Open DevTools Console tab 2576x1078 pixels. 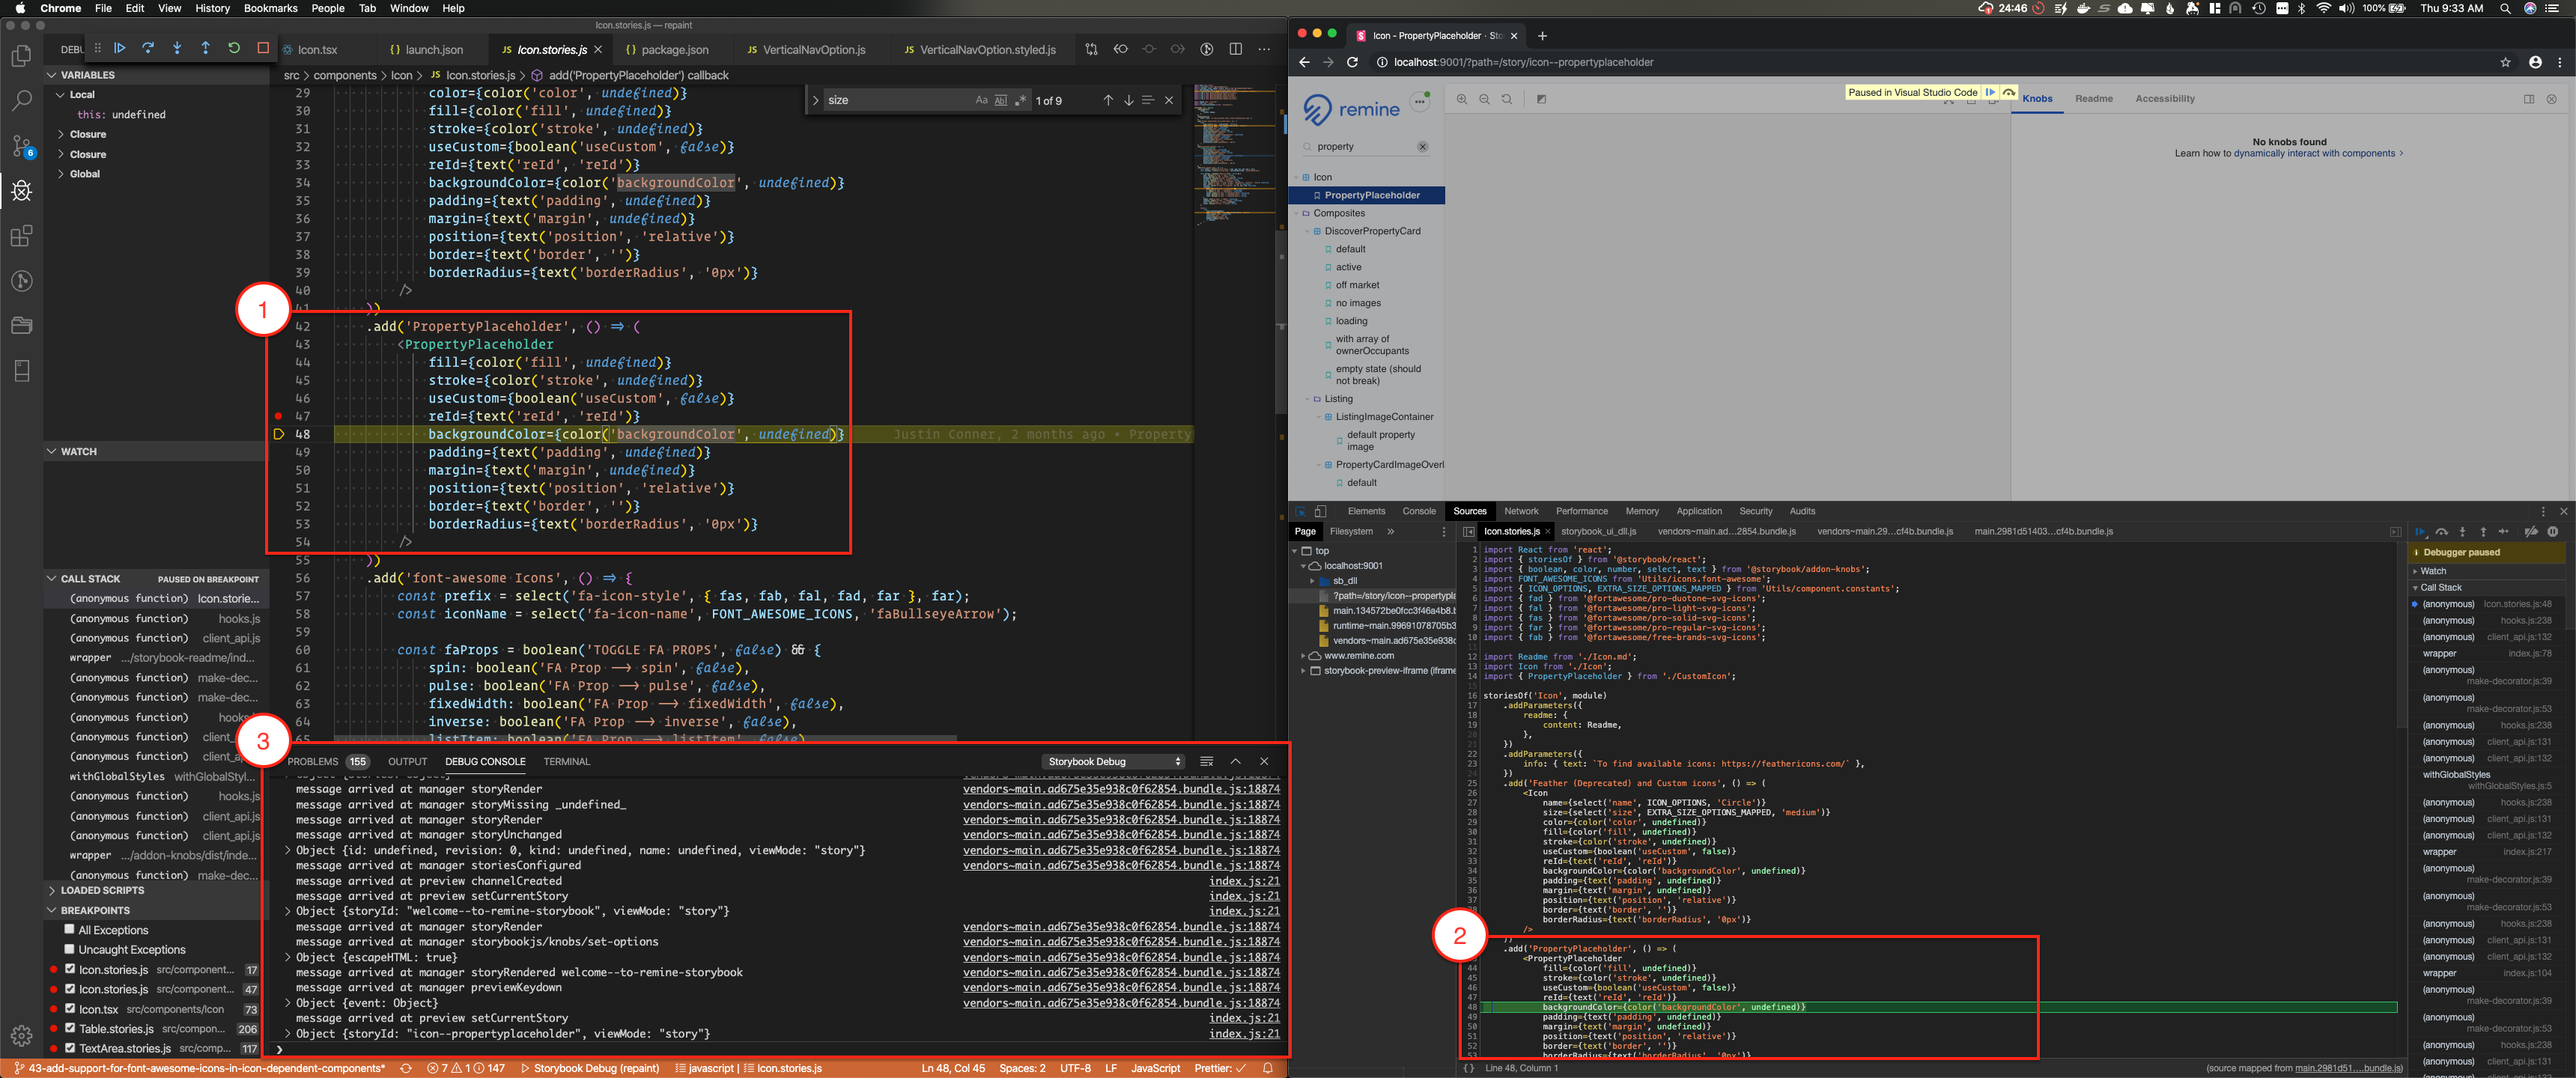[x=1419, y=511]
